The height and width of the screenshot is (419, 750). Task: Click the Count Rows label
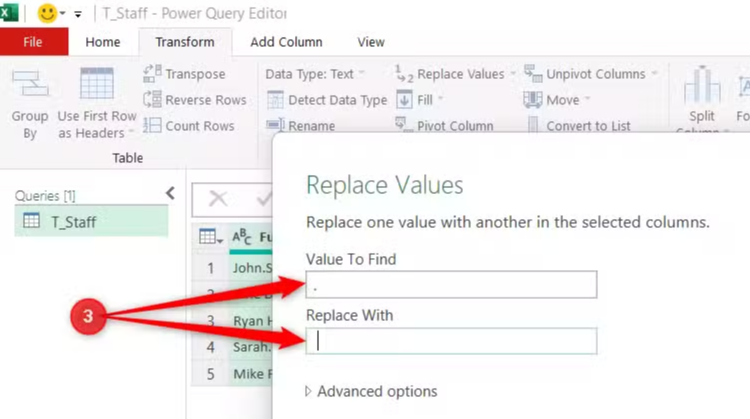tap(200, 126)
